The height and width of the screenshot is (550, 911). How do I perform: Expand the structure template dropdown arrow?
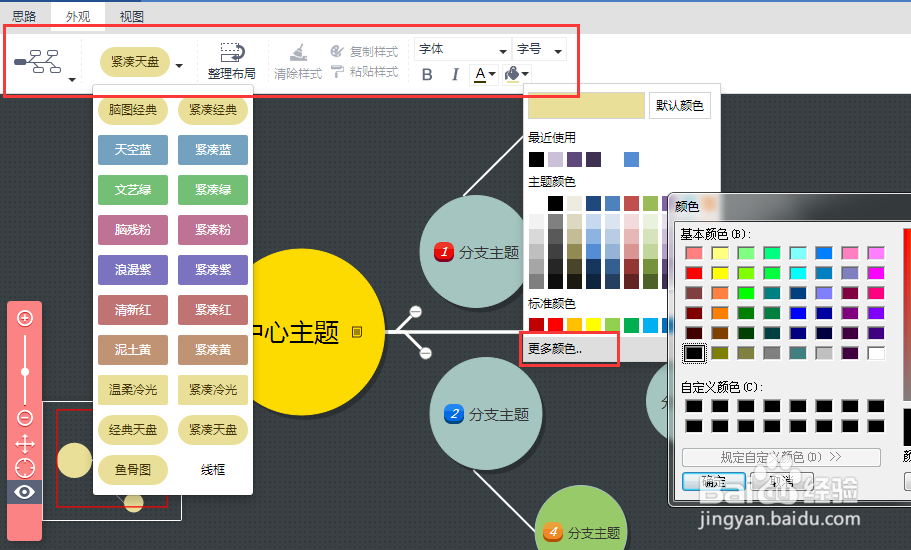click(x=72, y=80)
